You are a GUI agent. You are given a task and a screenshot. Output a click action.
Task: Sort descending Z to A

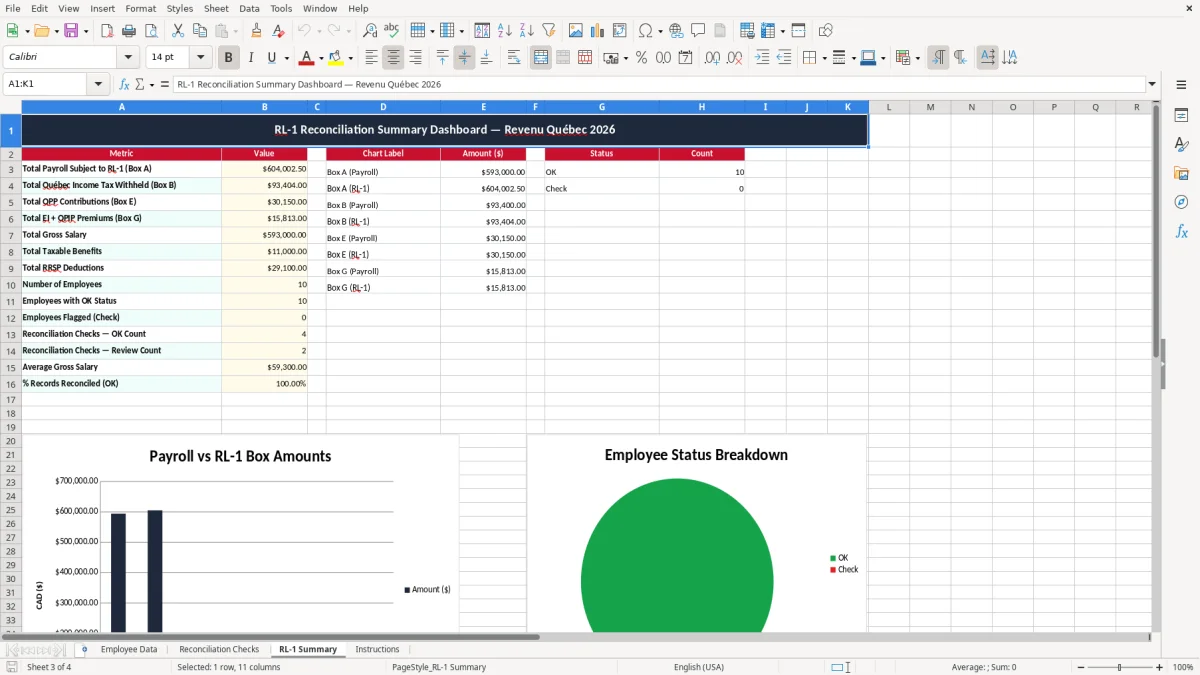tap(526, 31)
